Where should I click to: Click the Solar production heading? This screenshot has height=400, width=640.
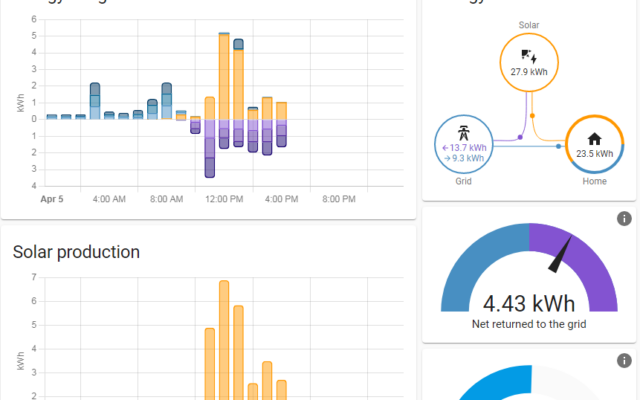click(x=76, y=252)
